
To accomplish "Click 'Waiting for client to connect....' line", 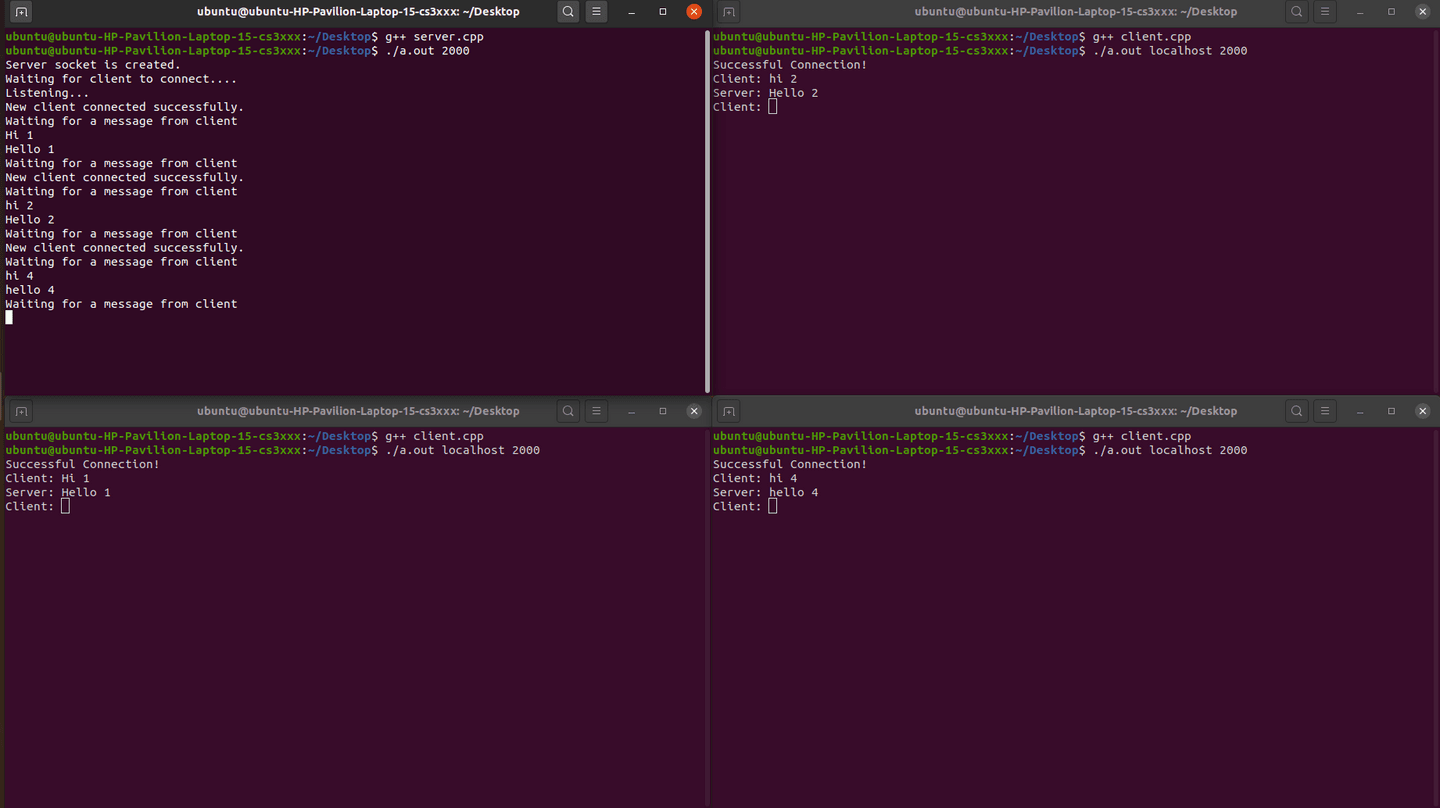I will pos(121,79).
